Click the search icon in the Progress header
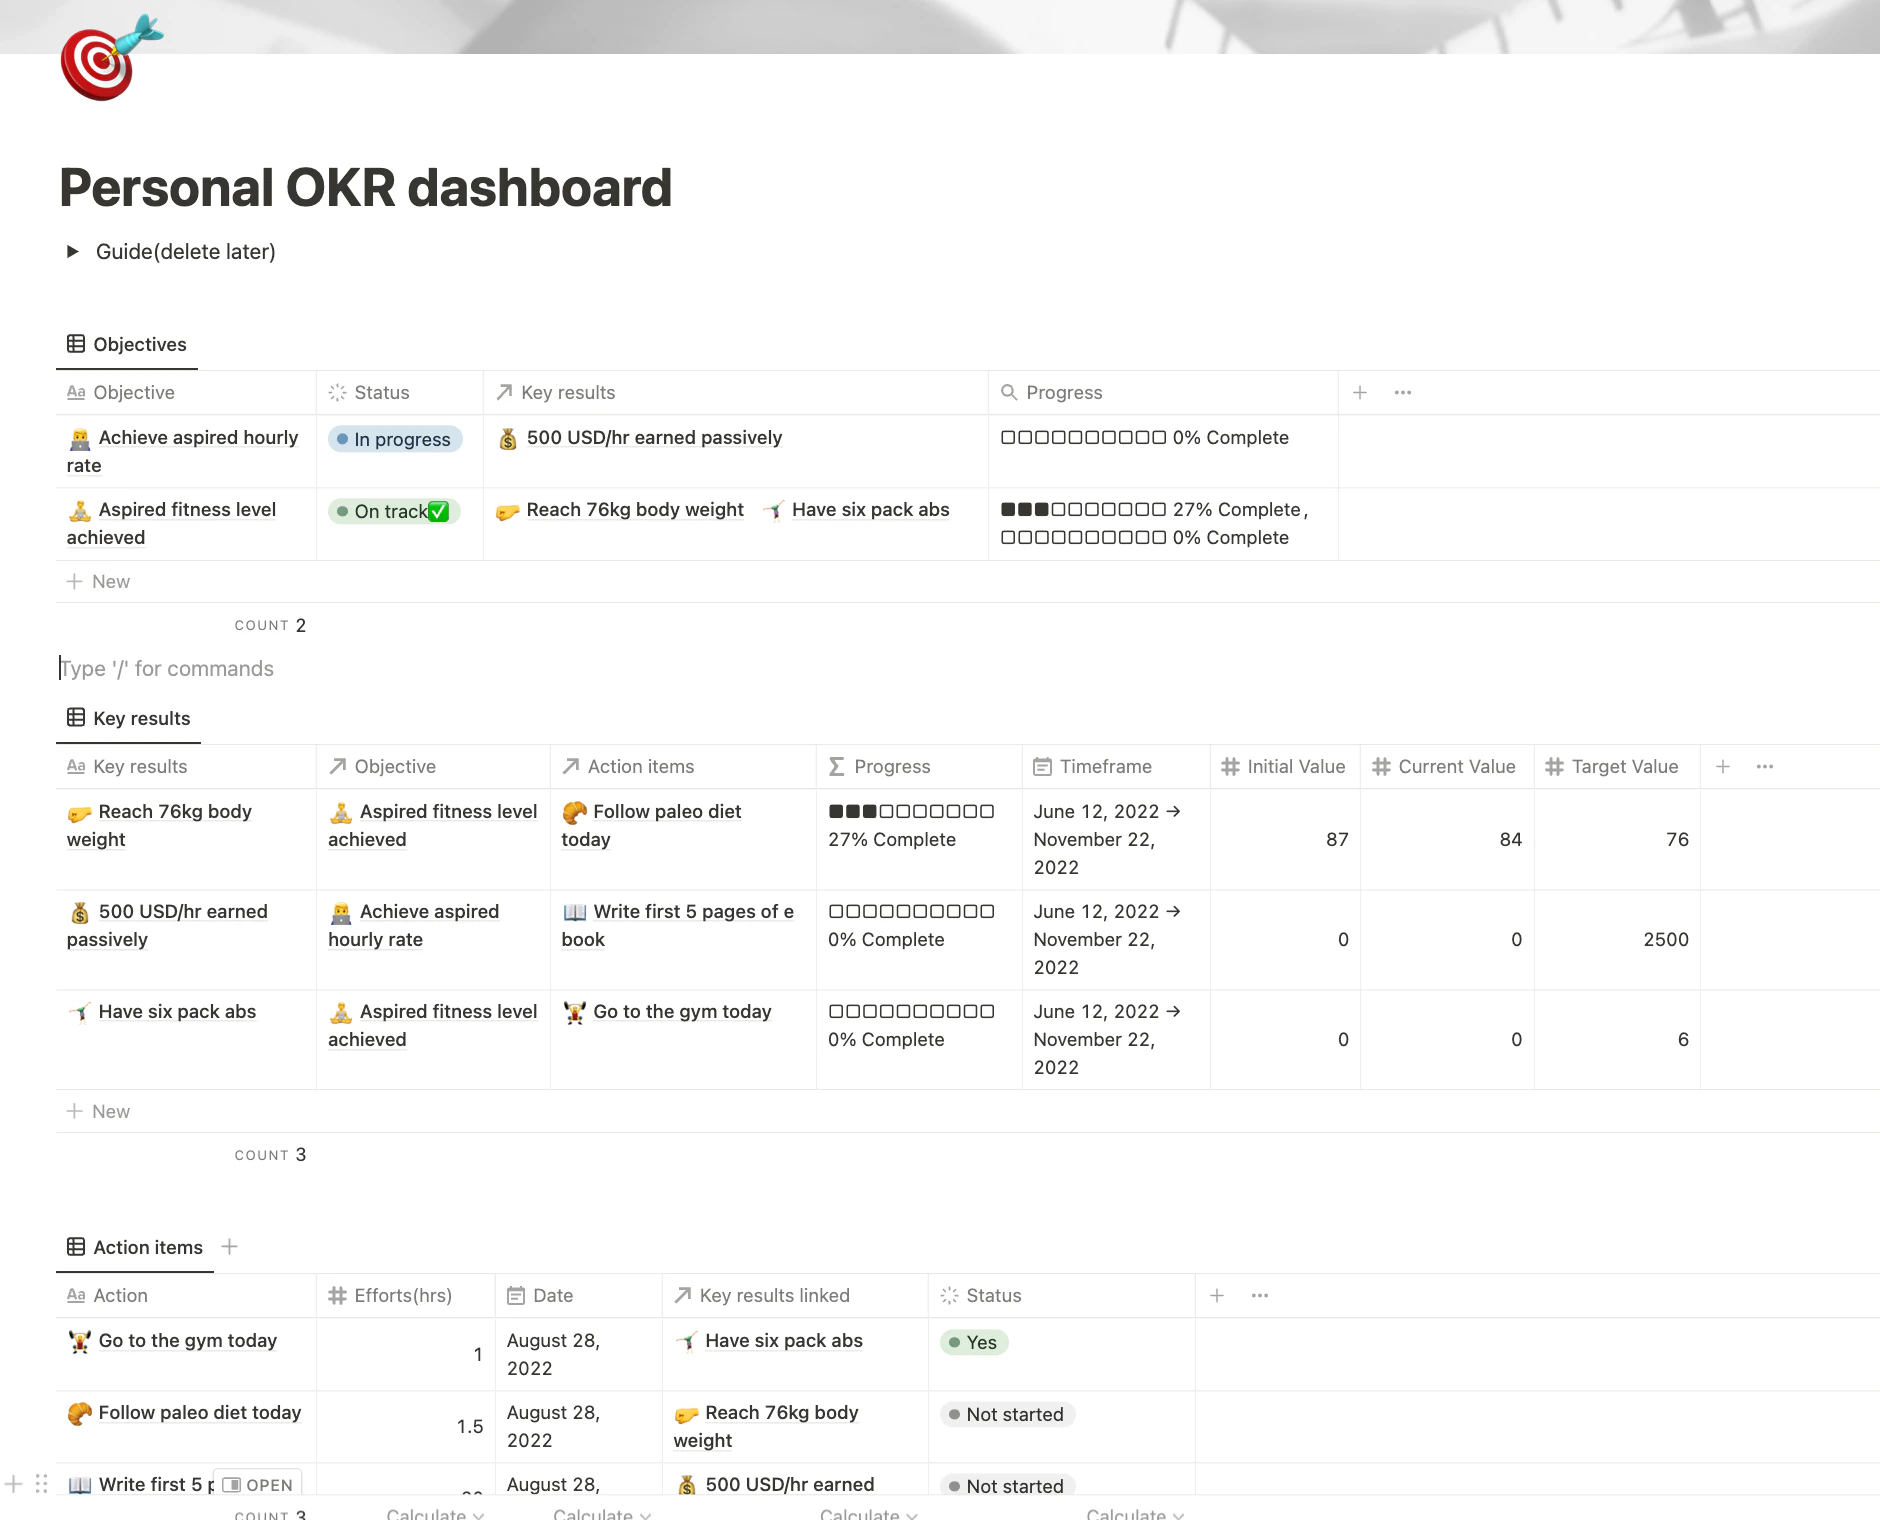1880x1520 pixels. [x=1009, y=392]
